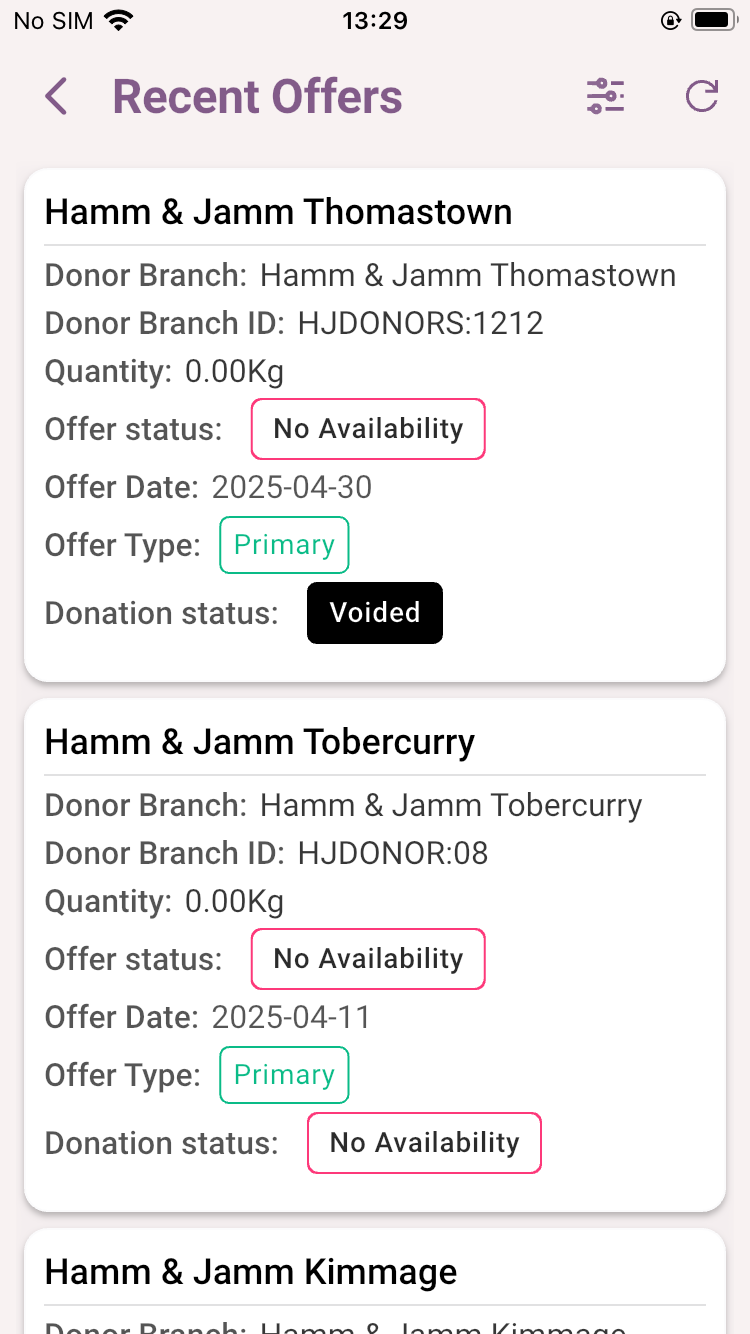Tap Thomastown's No Availability offer status badge

pos(368,429)
